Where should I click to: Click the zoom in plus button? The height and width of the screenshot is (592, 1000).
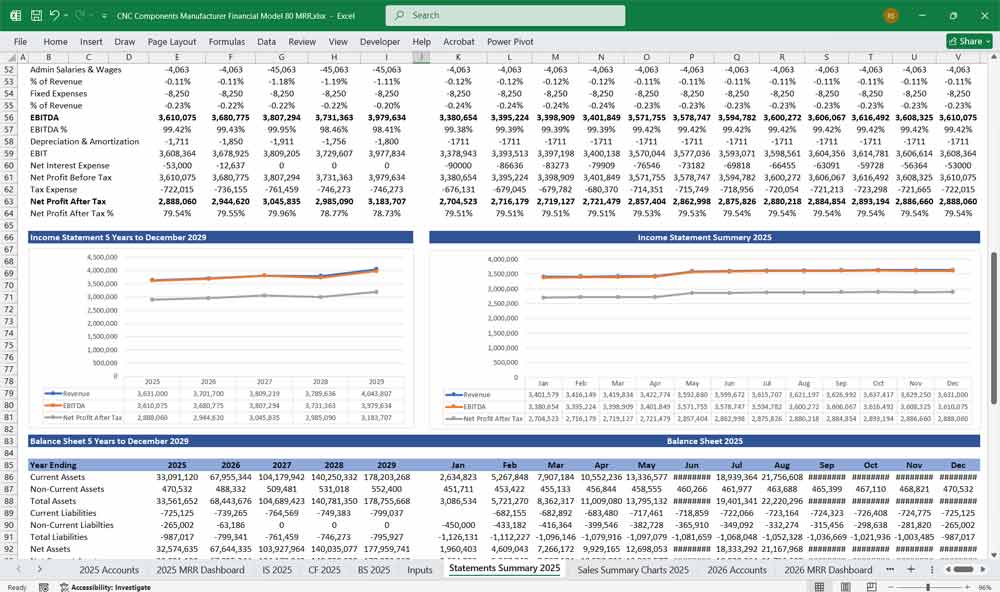[968, 587]
